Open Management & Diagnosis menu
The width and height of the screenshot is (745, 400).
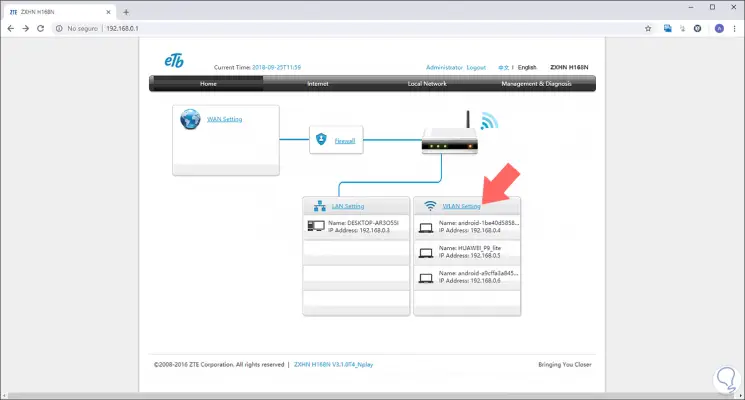pyautogui.click(x=536, y=84)
